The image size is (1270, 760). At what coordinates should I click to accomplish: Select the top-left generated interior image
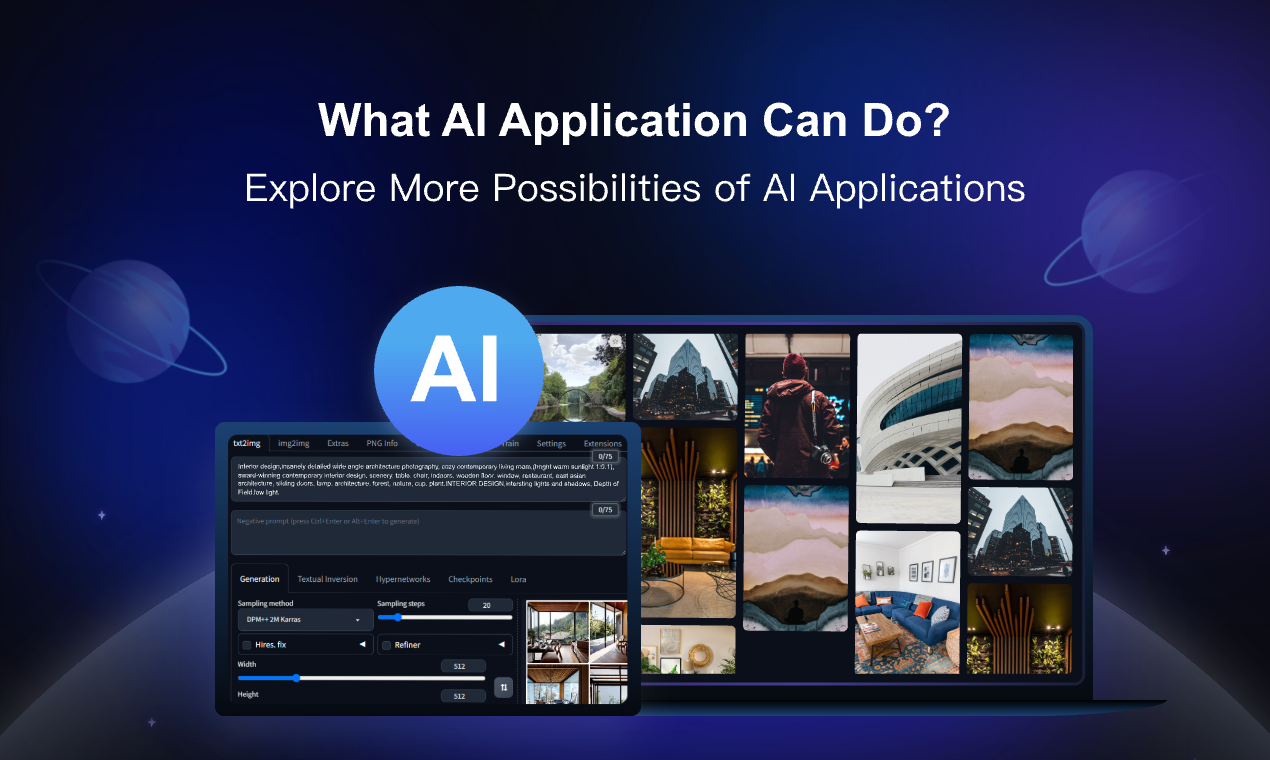click(x=557, y=630)
